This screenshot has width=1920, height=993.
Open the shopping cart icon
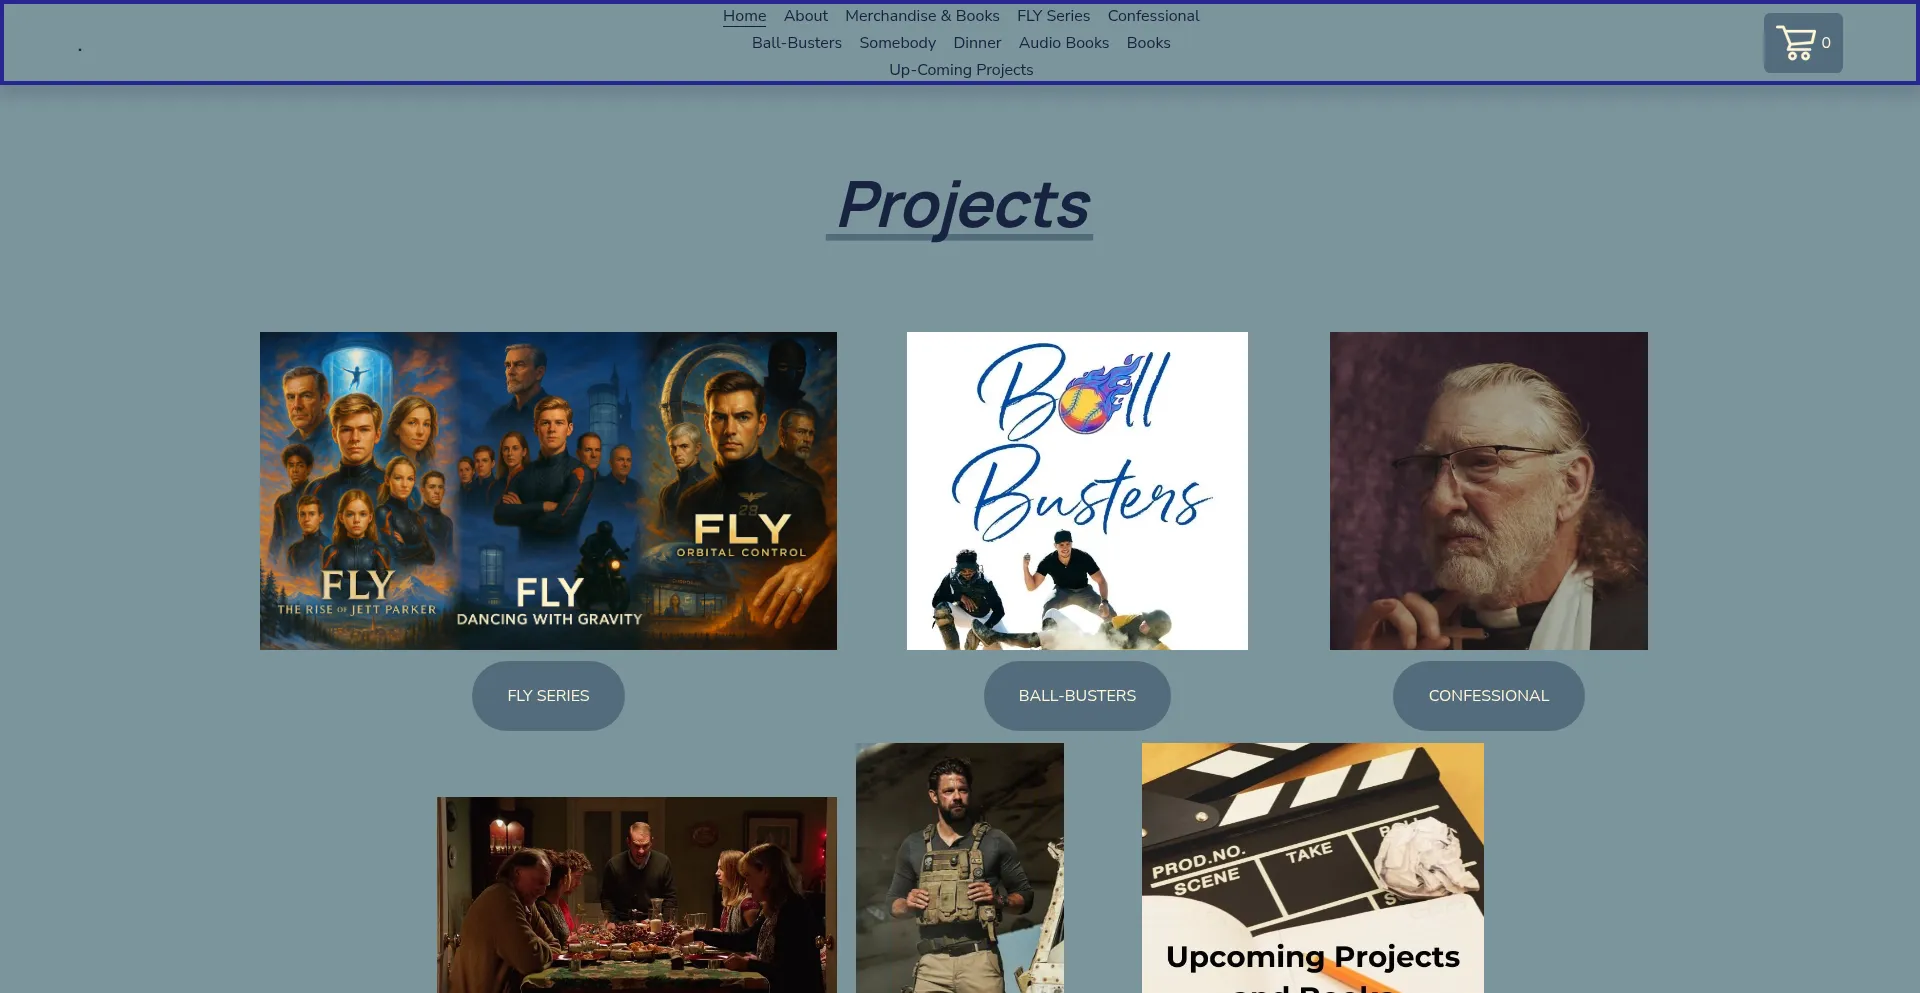pyautogui.click(x=1801, y=43)
